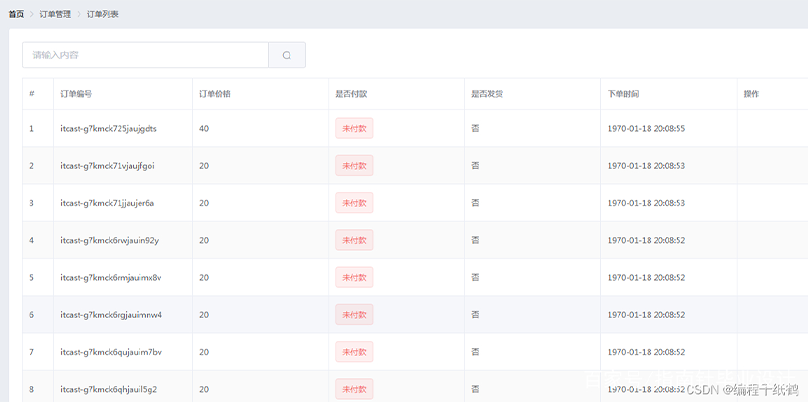Click the 下单时间 column header
This screenshot has height=402, width=808.
(x=623, y=94)
